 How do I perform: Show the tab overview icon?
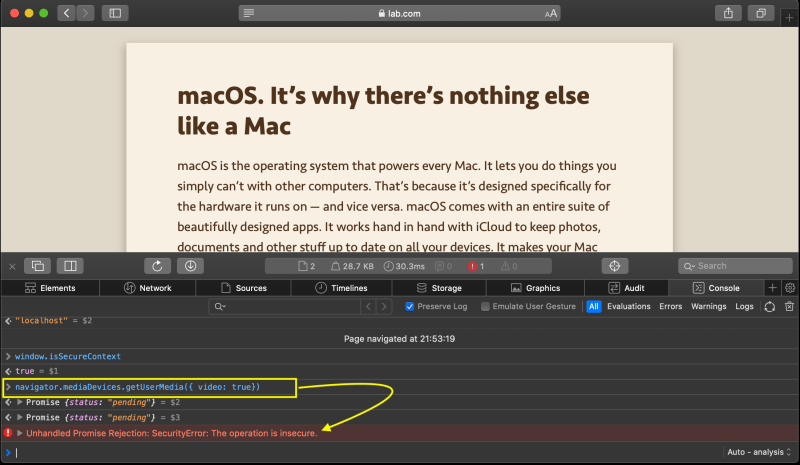click(761, 13)
